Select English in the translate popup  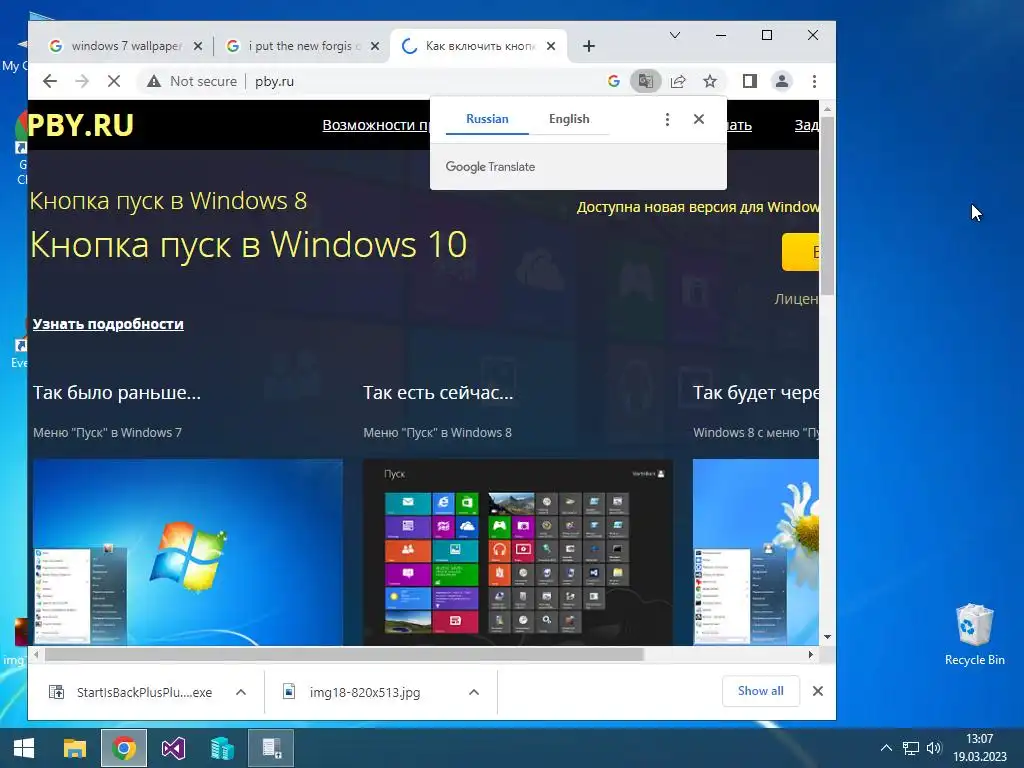click(x=569, y=119)
